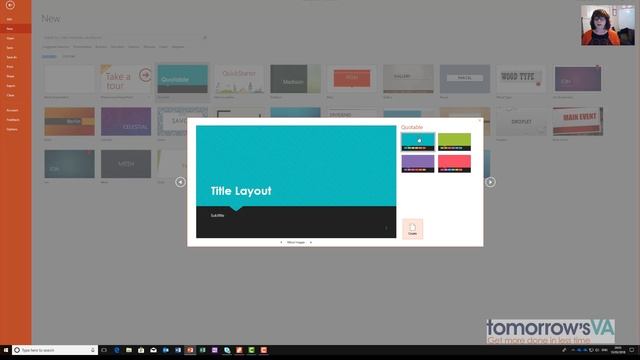Go to previous template in preview dialog
This screenshot has height=360, width=640.
click(x=180, y=182)
